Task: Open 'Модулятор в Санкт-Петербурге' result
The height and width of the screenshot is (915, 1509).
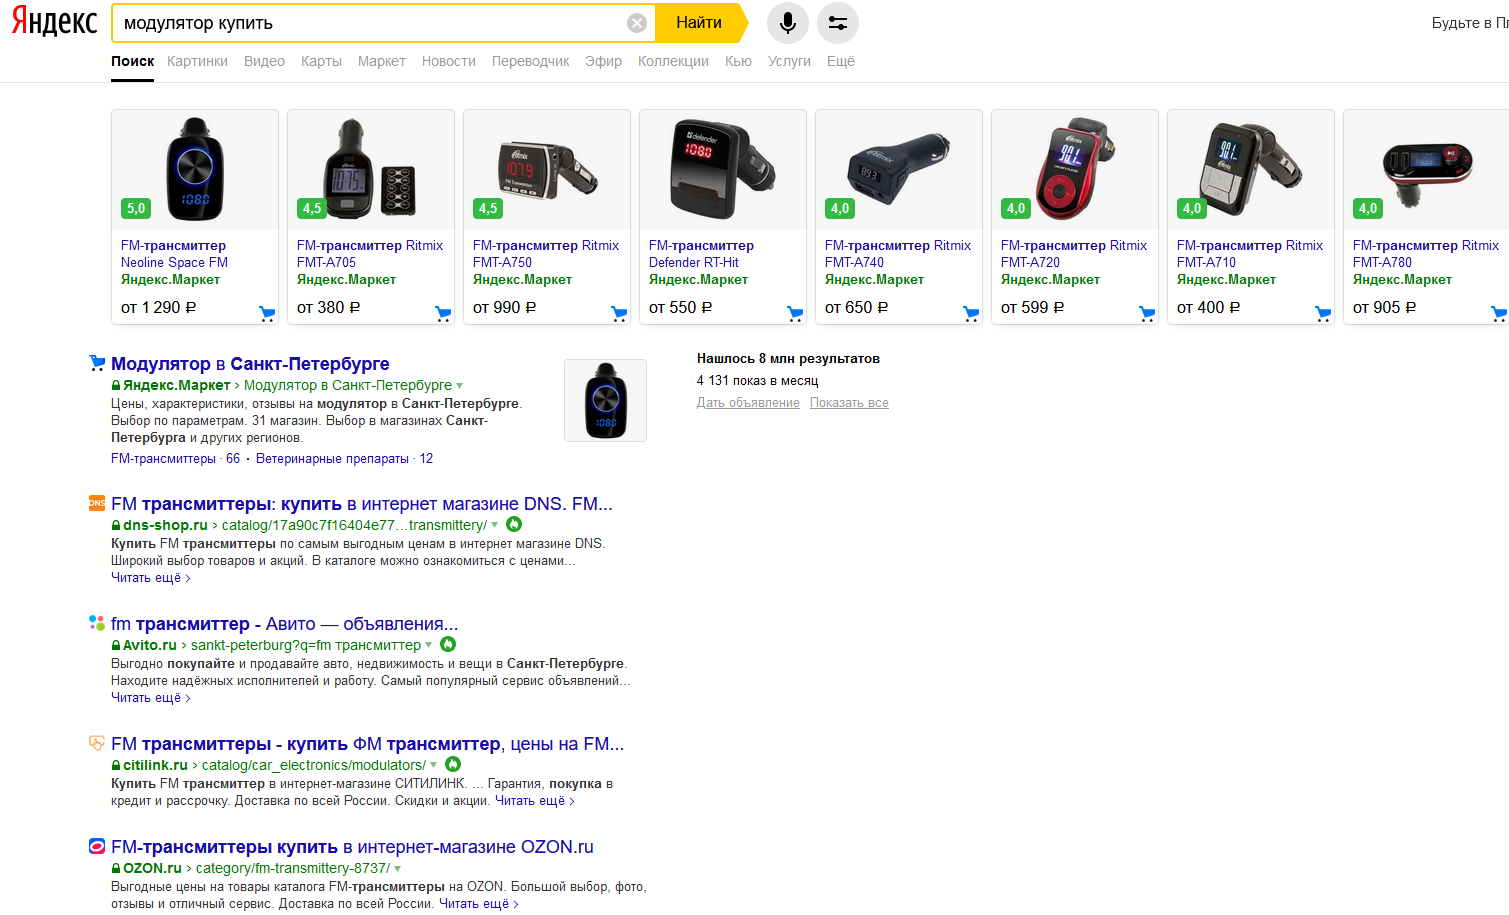Action: point(250,364)
